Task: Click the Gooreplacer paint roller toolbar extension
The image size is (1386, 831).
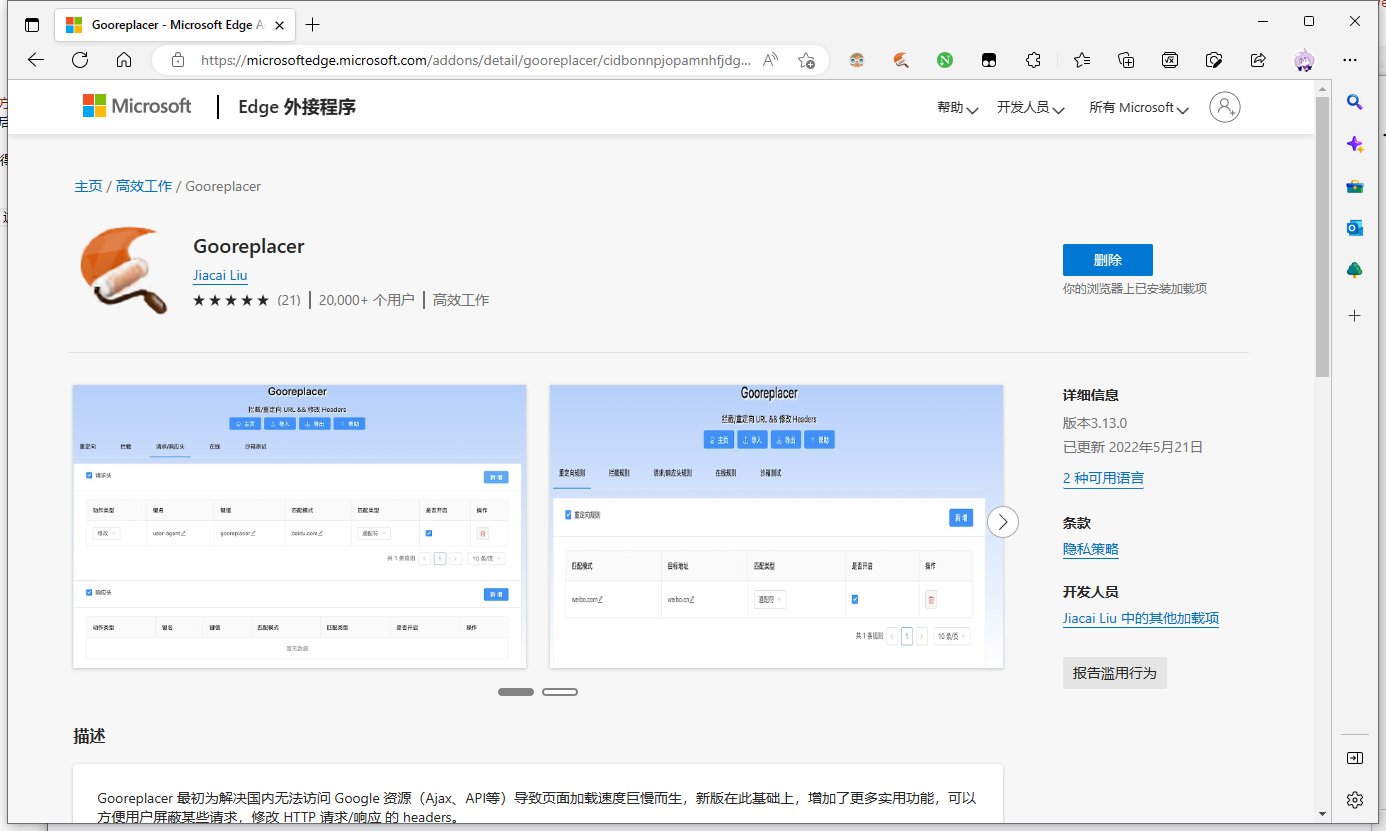Action: tap(901, 60)
